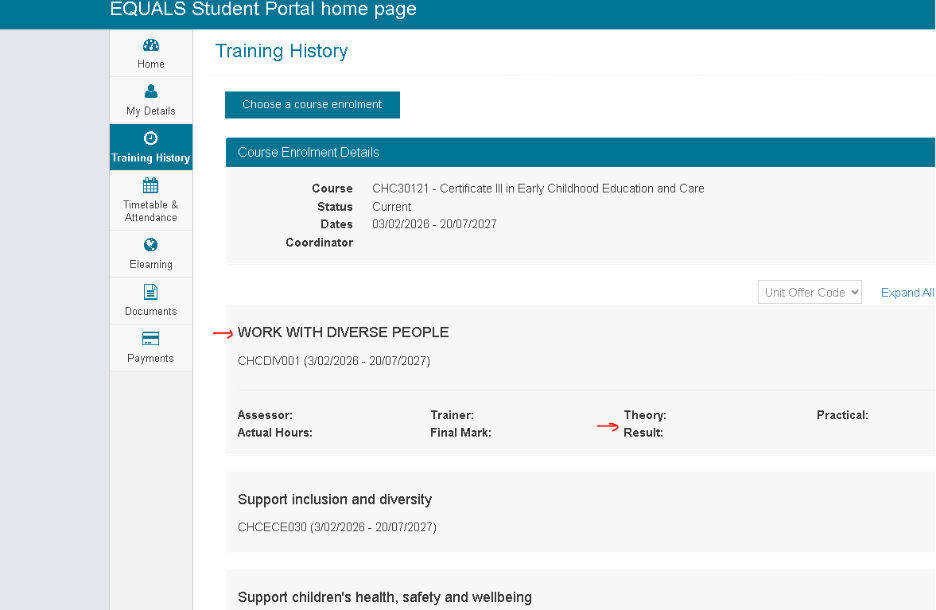Expand Support children's health, safety and wellbeing
This screenshot has height=610, width=936.
pyautogui.click(x=384, y=597)
